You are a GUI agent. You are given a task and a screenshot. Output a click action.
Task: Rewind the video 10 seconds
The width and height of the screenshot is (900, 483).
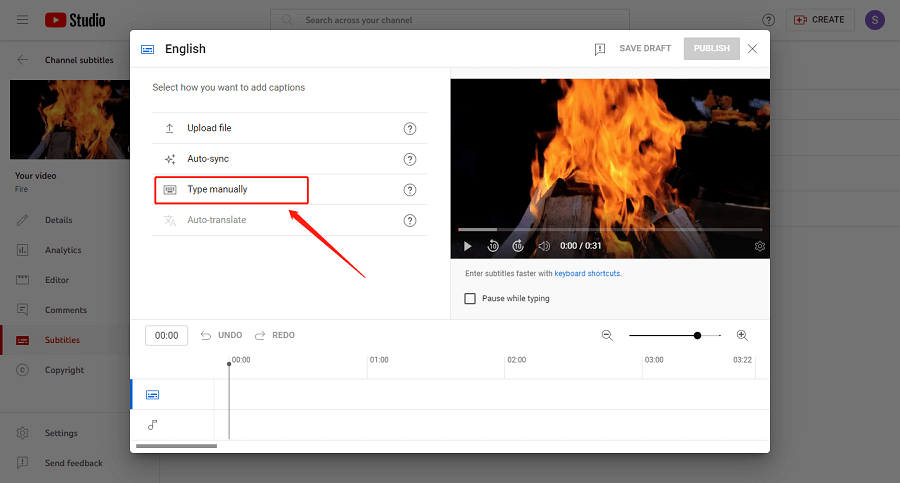point(492,246)
